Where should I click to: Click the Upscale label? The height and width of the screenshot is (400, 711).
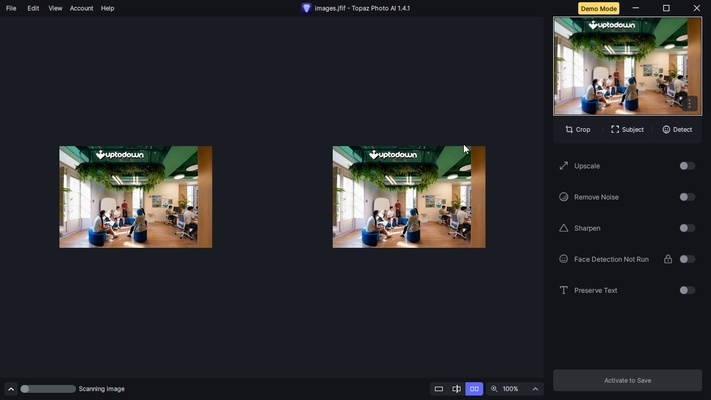587,166
